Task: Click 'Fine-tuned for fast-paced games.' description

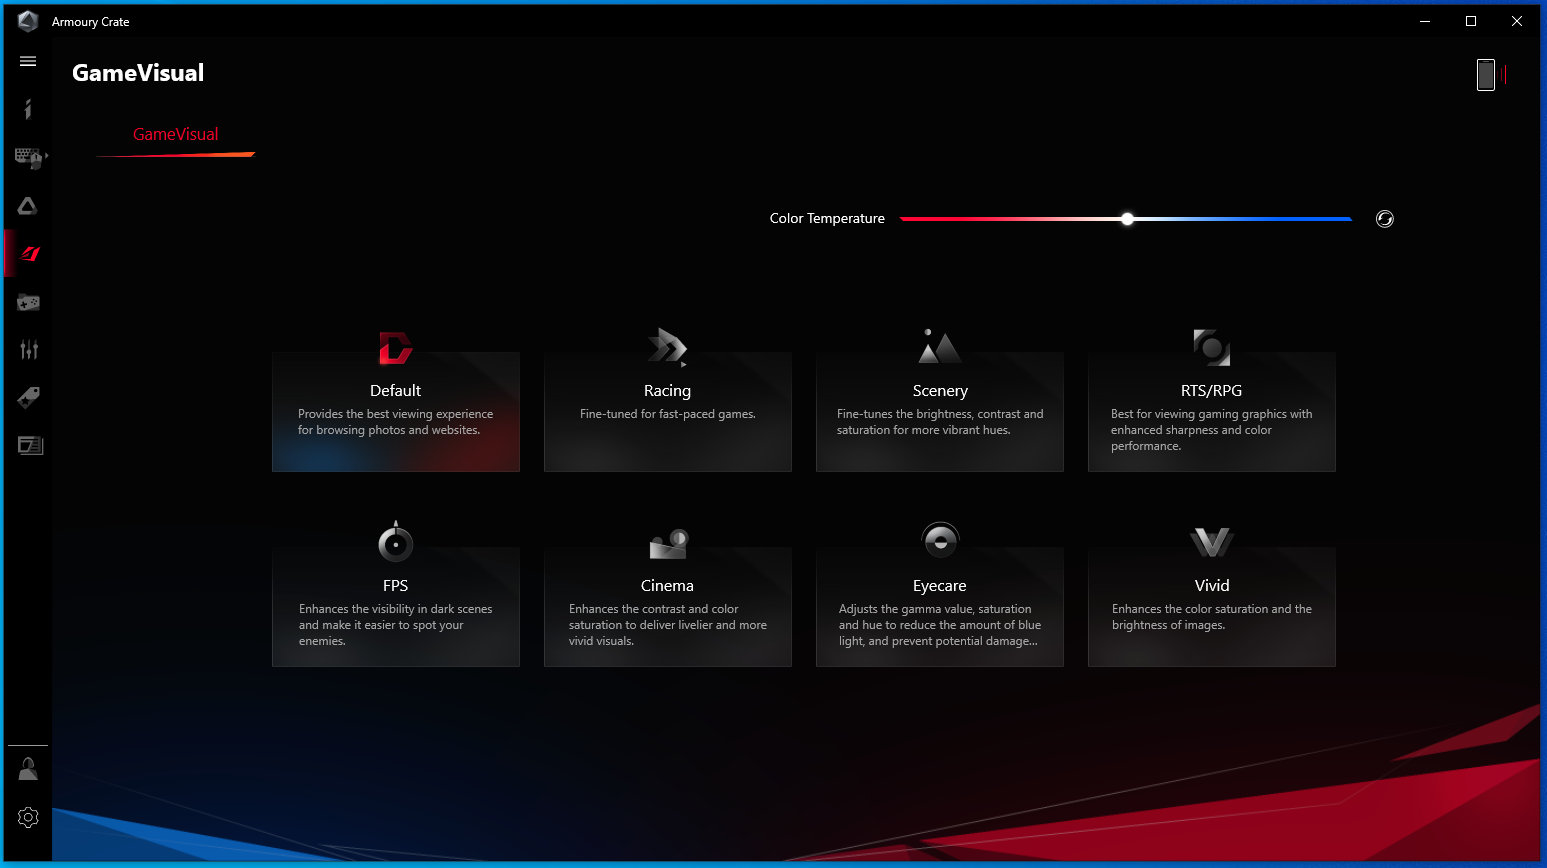Action: pyautogui.click(x=668, y=414)
